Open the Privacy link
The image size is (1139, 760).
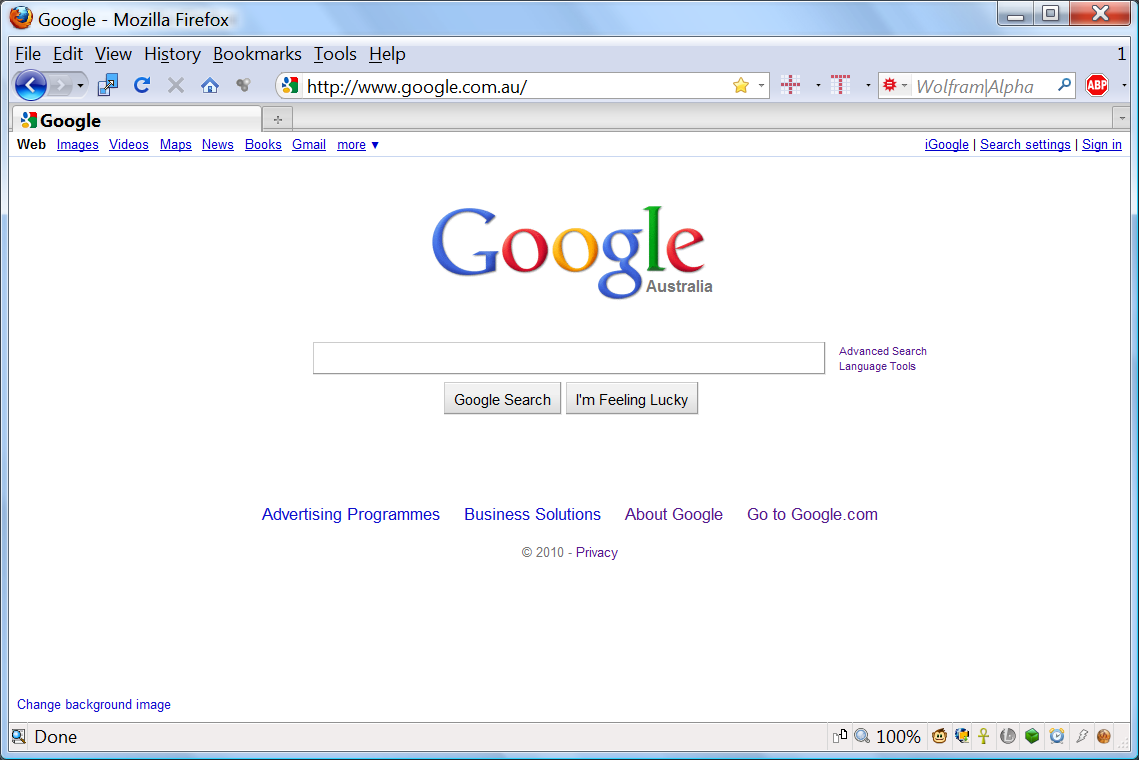coord(597,552)
